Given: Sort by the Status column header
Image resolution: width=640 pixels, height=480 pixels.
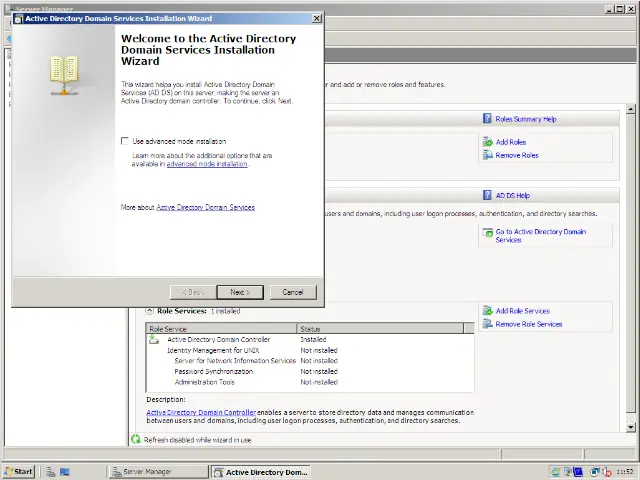Looking at the screenshot, I should pos(378,328).
